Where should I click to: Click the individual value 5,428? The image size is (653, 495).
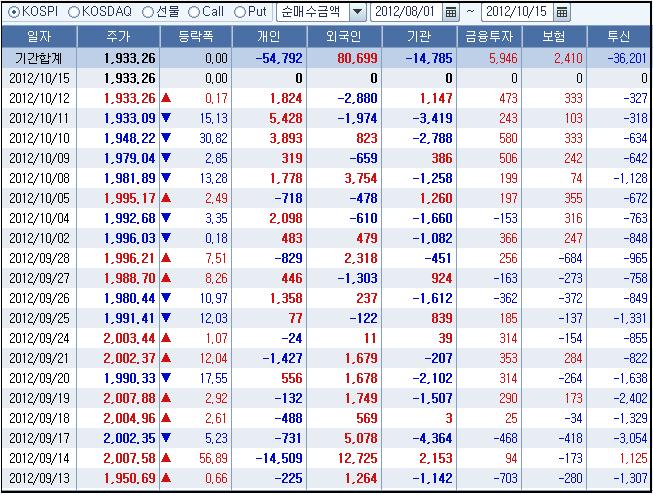pos(286,118)
